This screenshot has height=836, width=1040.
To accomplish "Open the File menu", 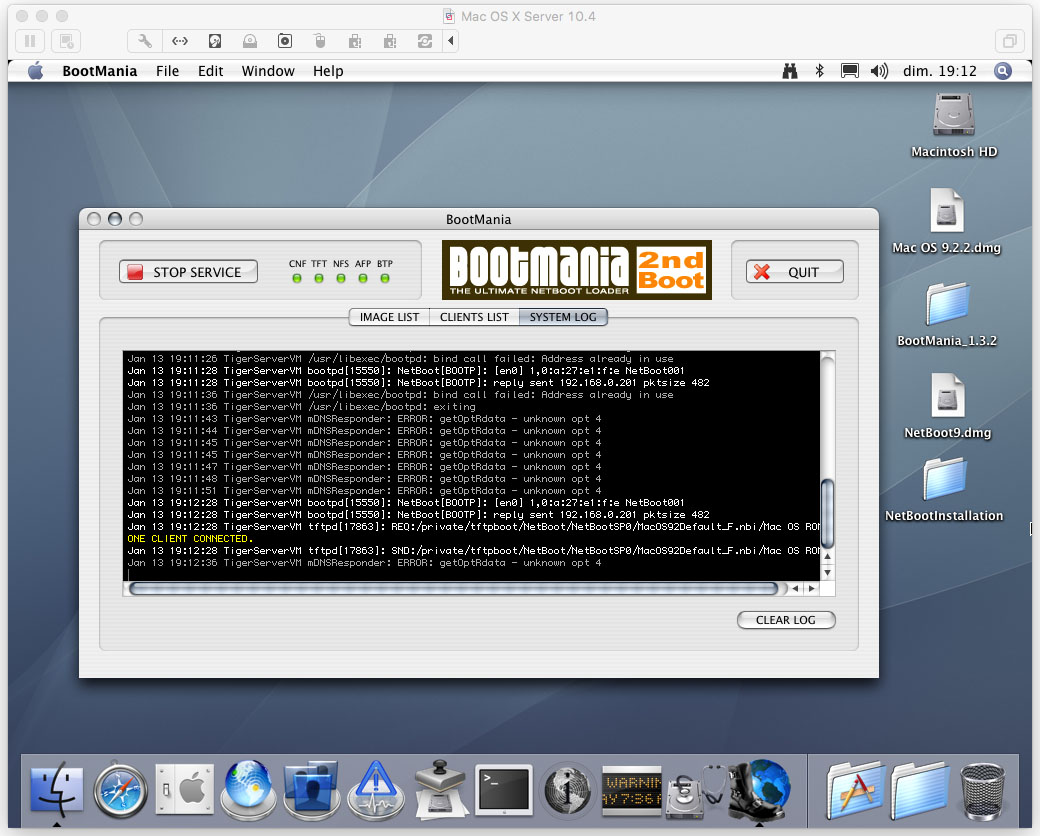I will tap(167, 71).
